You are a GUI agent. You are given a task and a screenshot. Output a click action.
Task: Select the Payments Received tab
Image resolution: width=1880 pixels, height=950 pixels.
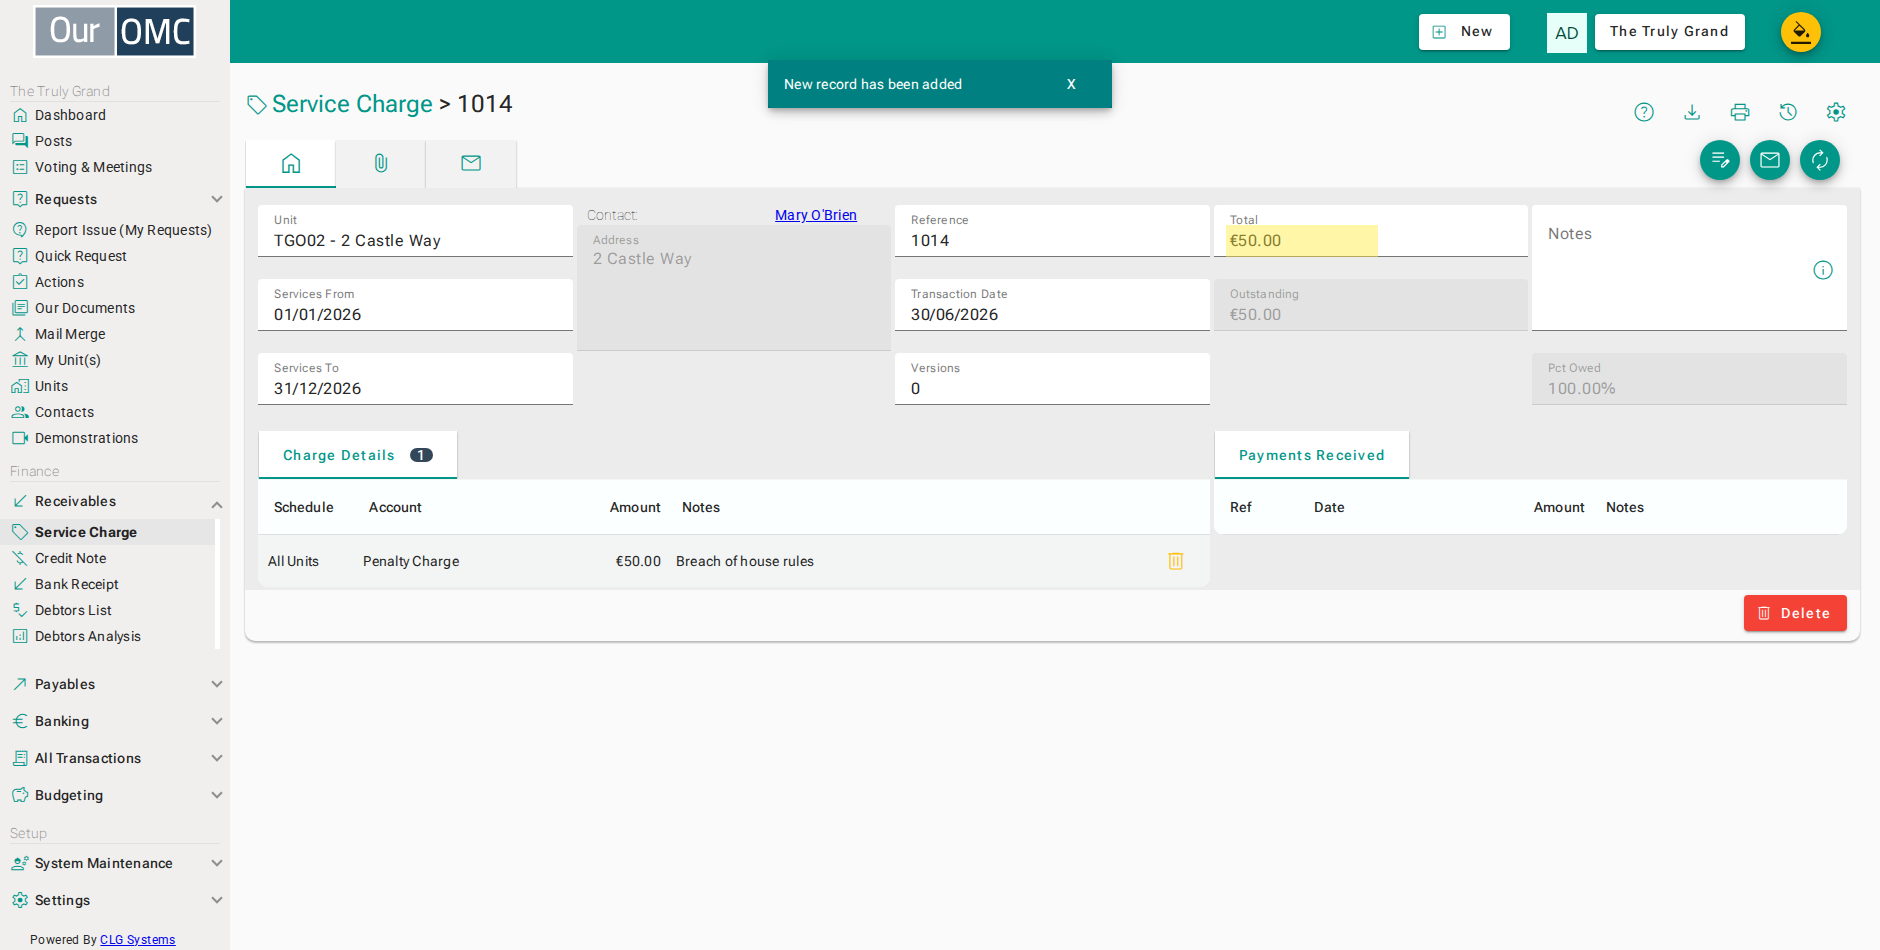pyautogui.click(x=1312, y=455)
